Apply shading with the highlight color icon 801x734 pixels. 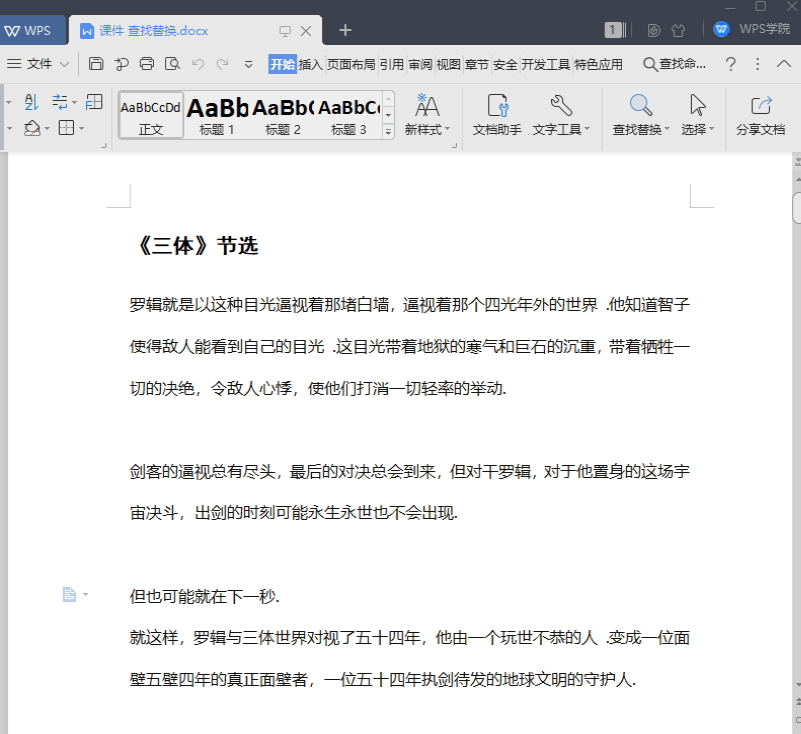[31, 128]
